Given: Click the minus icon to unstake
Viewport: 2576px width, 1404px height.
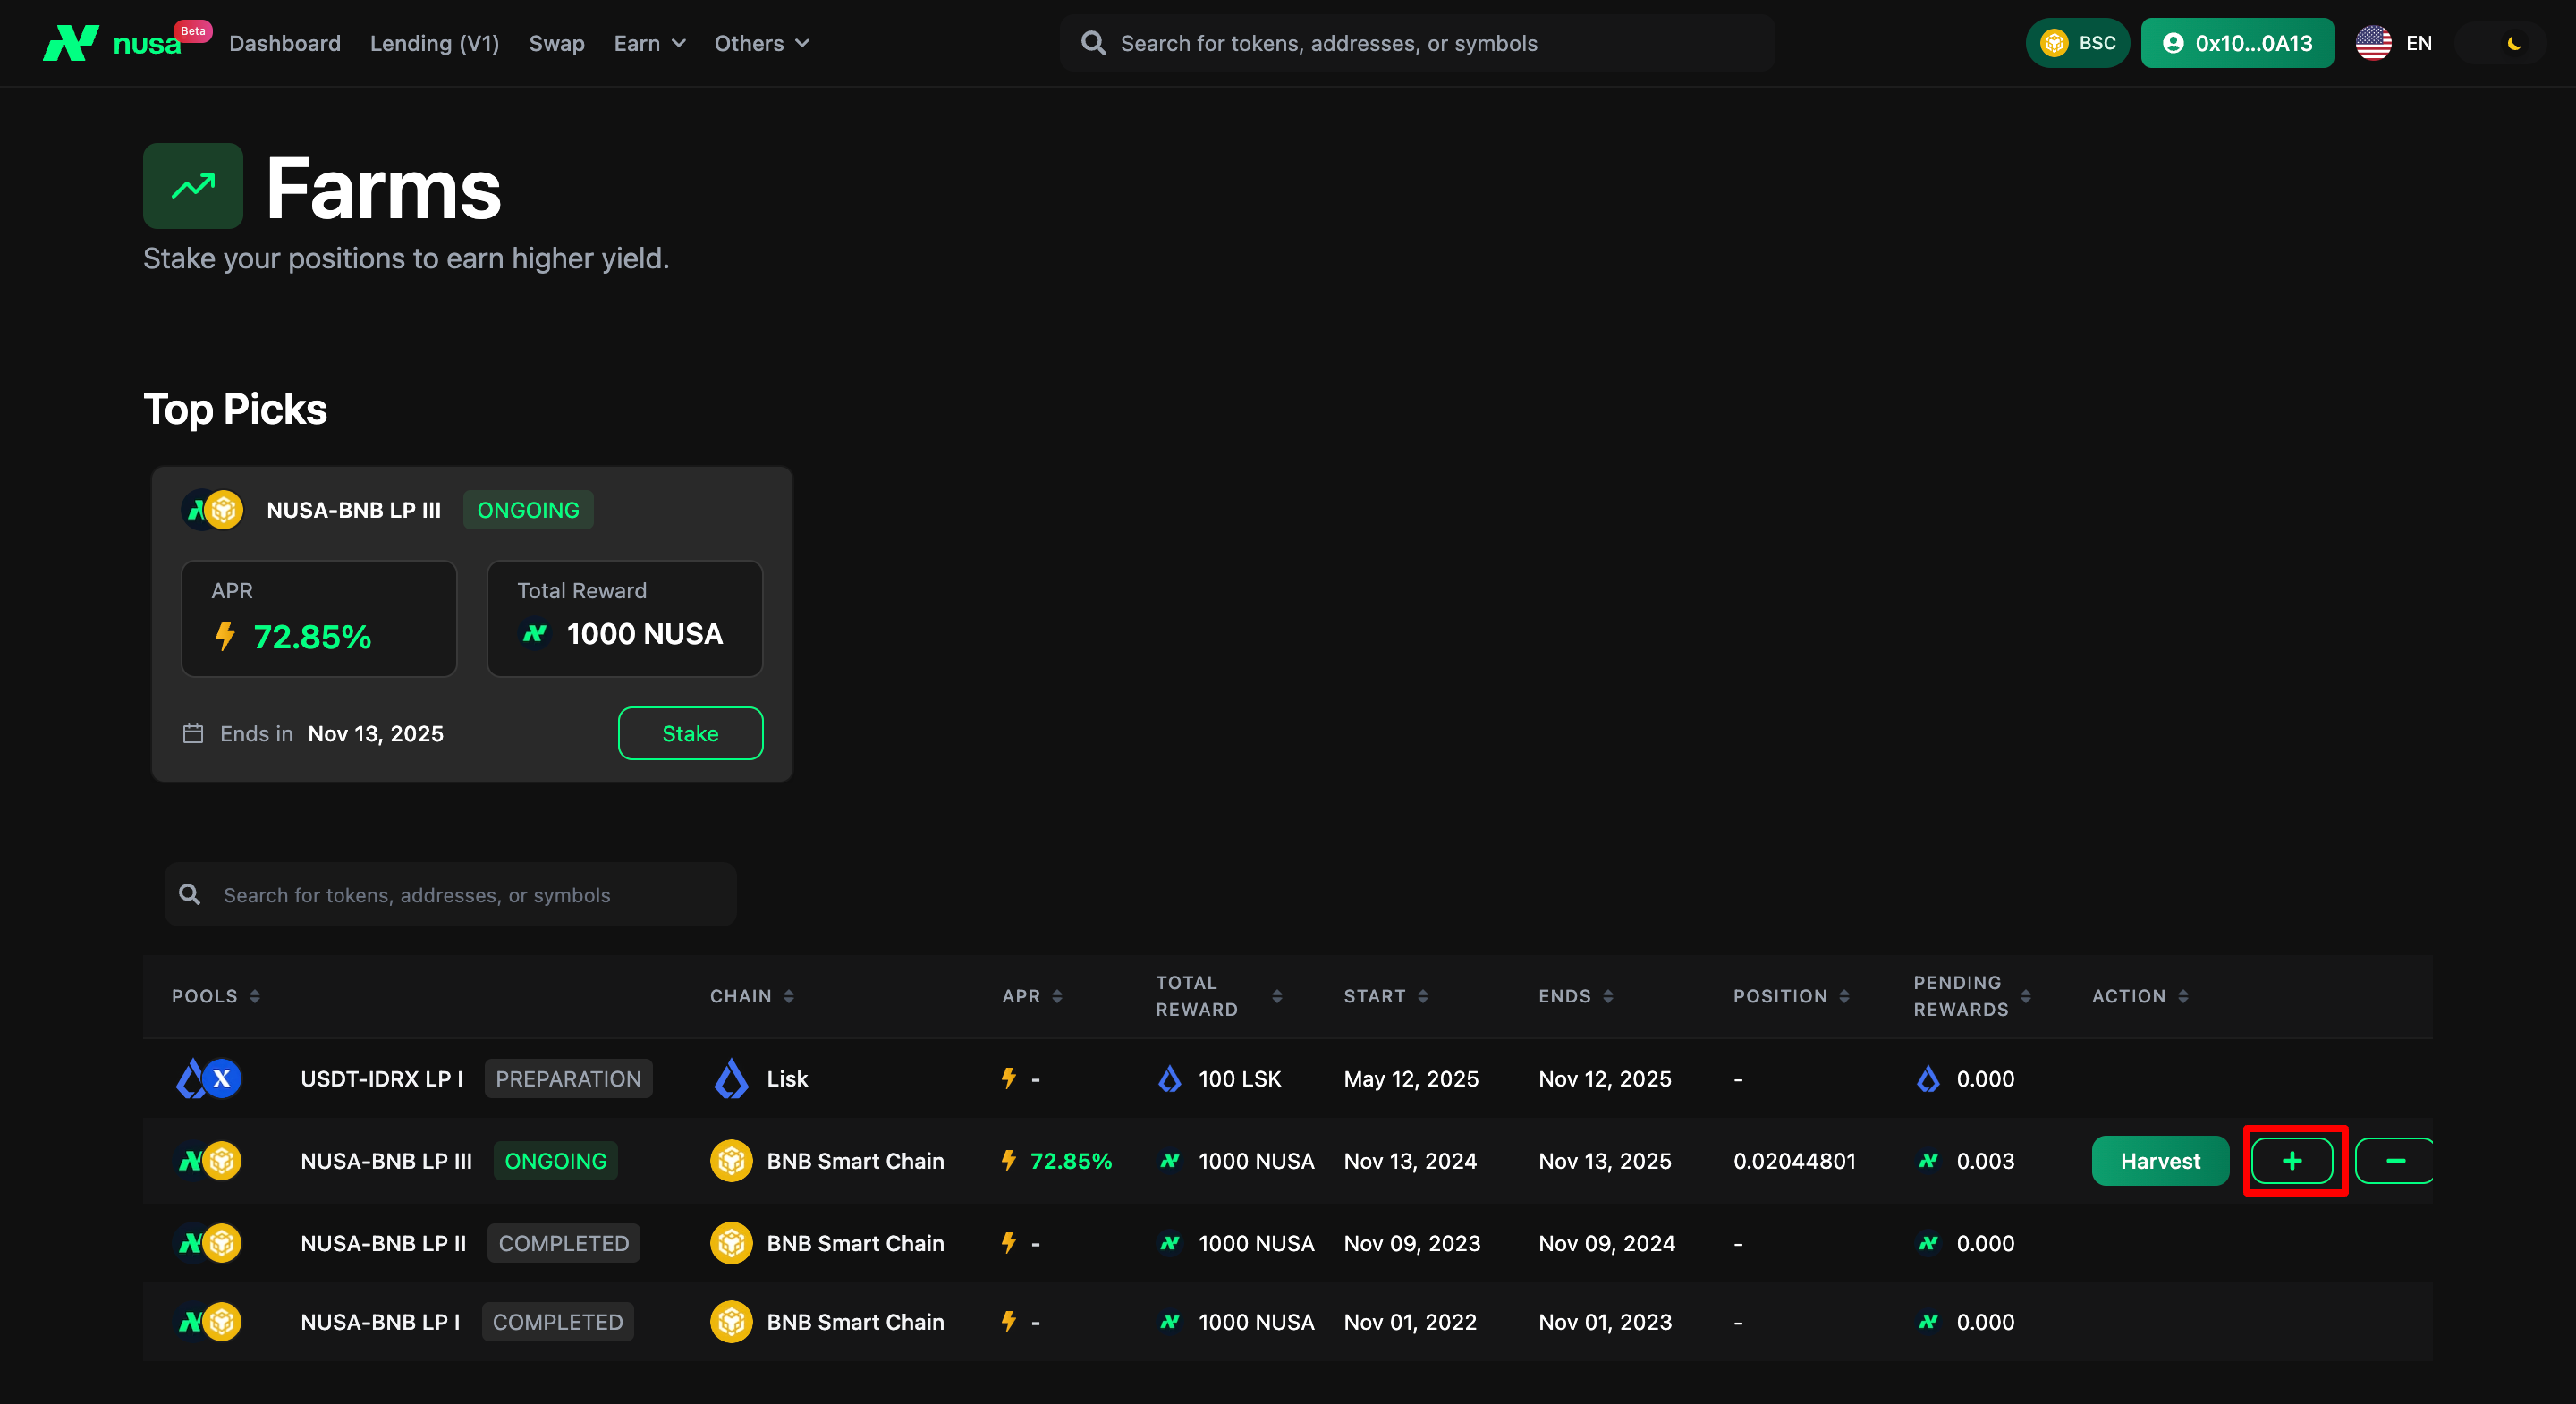Looking at the screenshot, I should click(2395, 1161).
